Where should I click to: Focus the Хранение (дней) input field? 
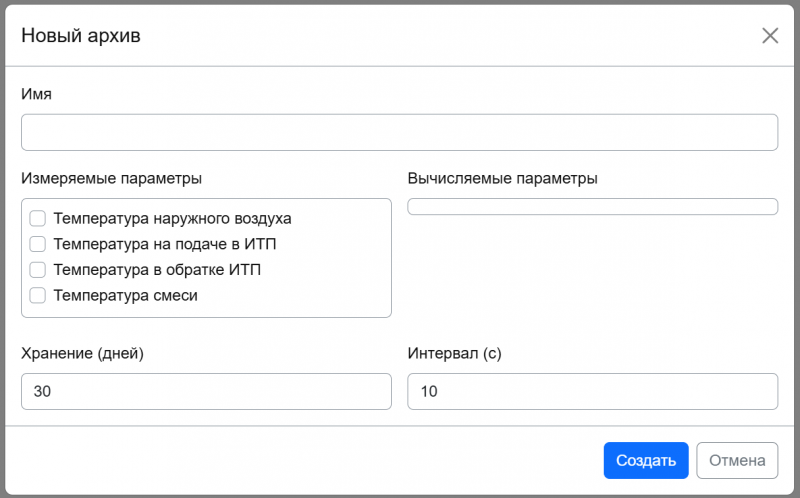(206, 392)
